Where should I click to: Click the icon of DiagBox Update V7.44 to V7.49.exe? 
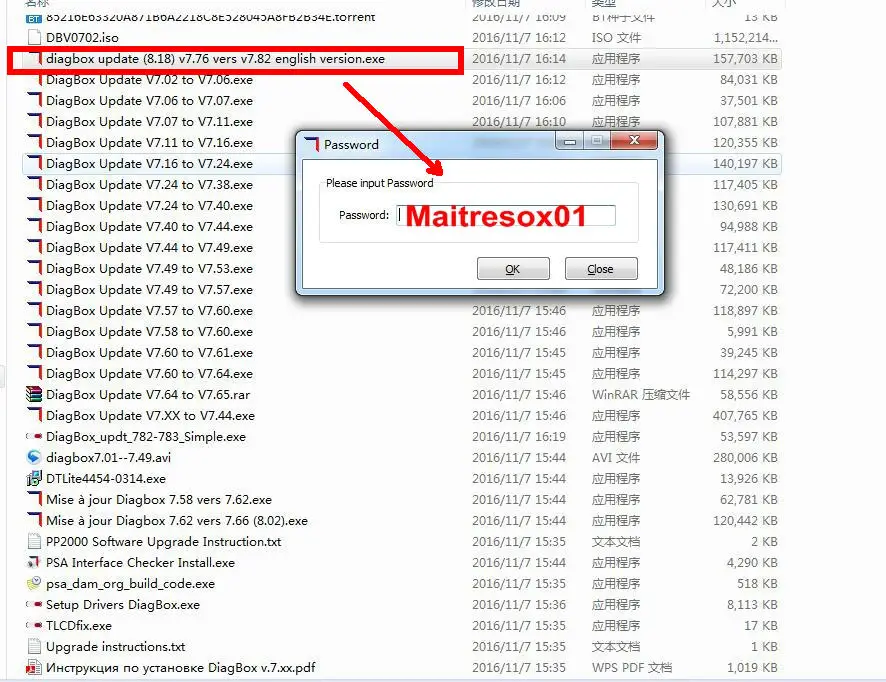[34, 247]
